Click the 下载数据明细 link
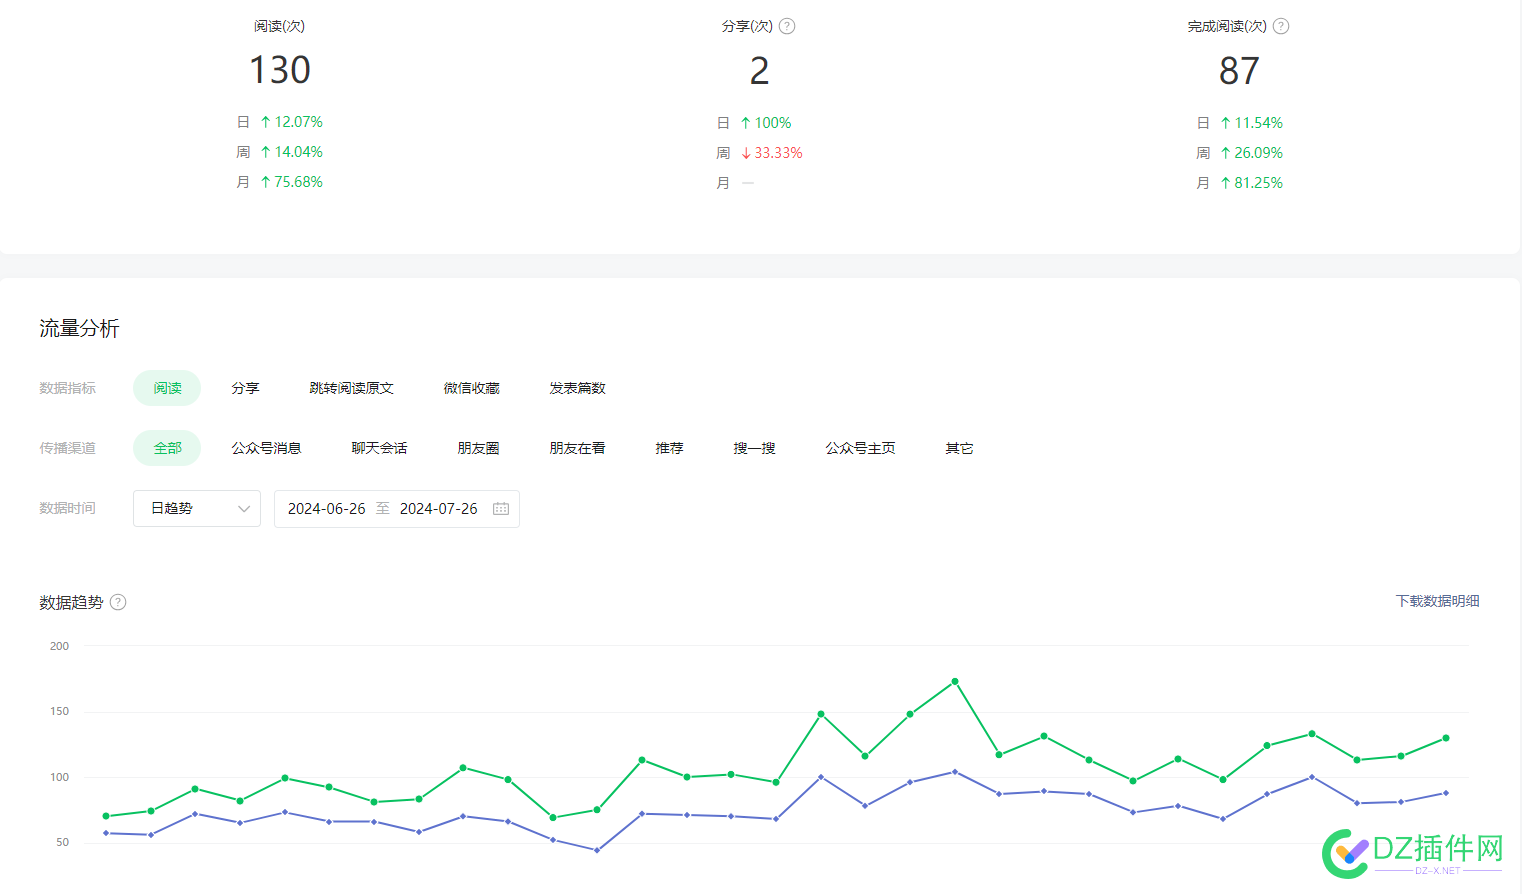Viewport: 1522px width, 894px height. (x=1438, y=601)
